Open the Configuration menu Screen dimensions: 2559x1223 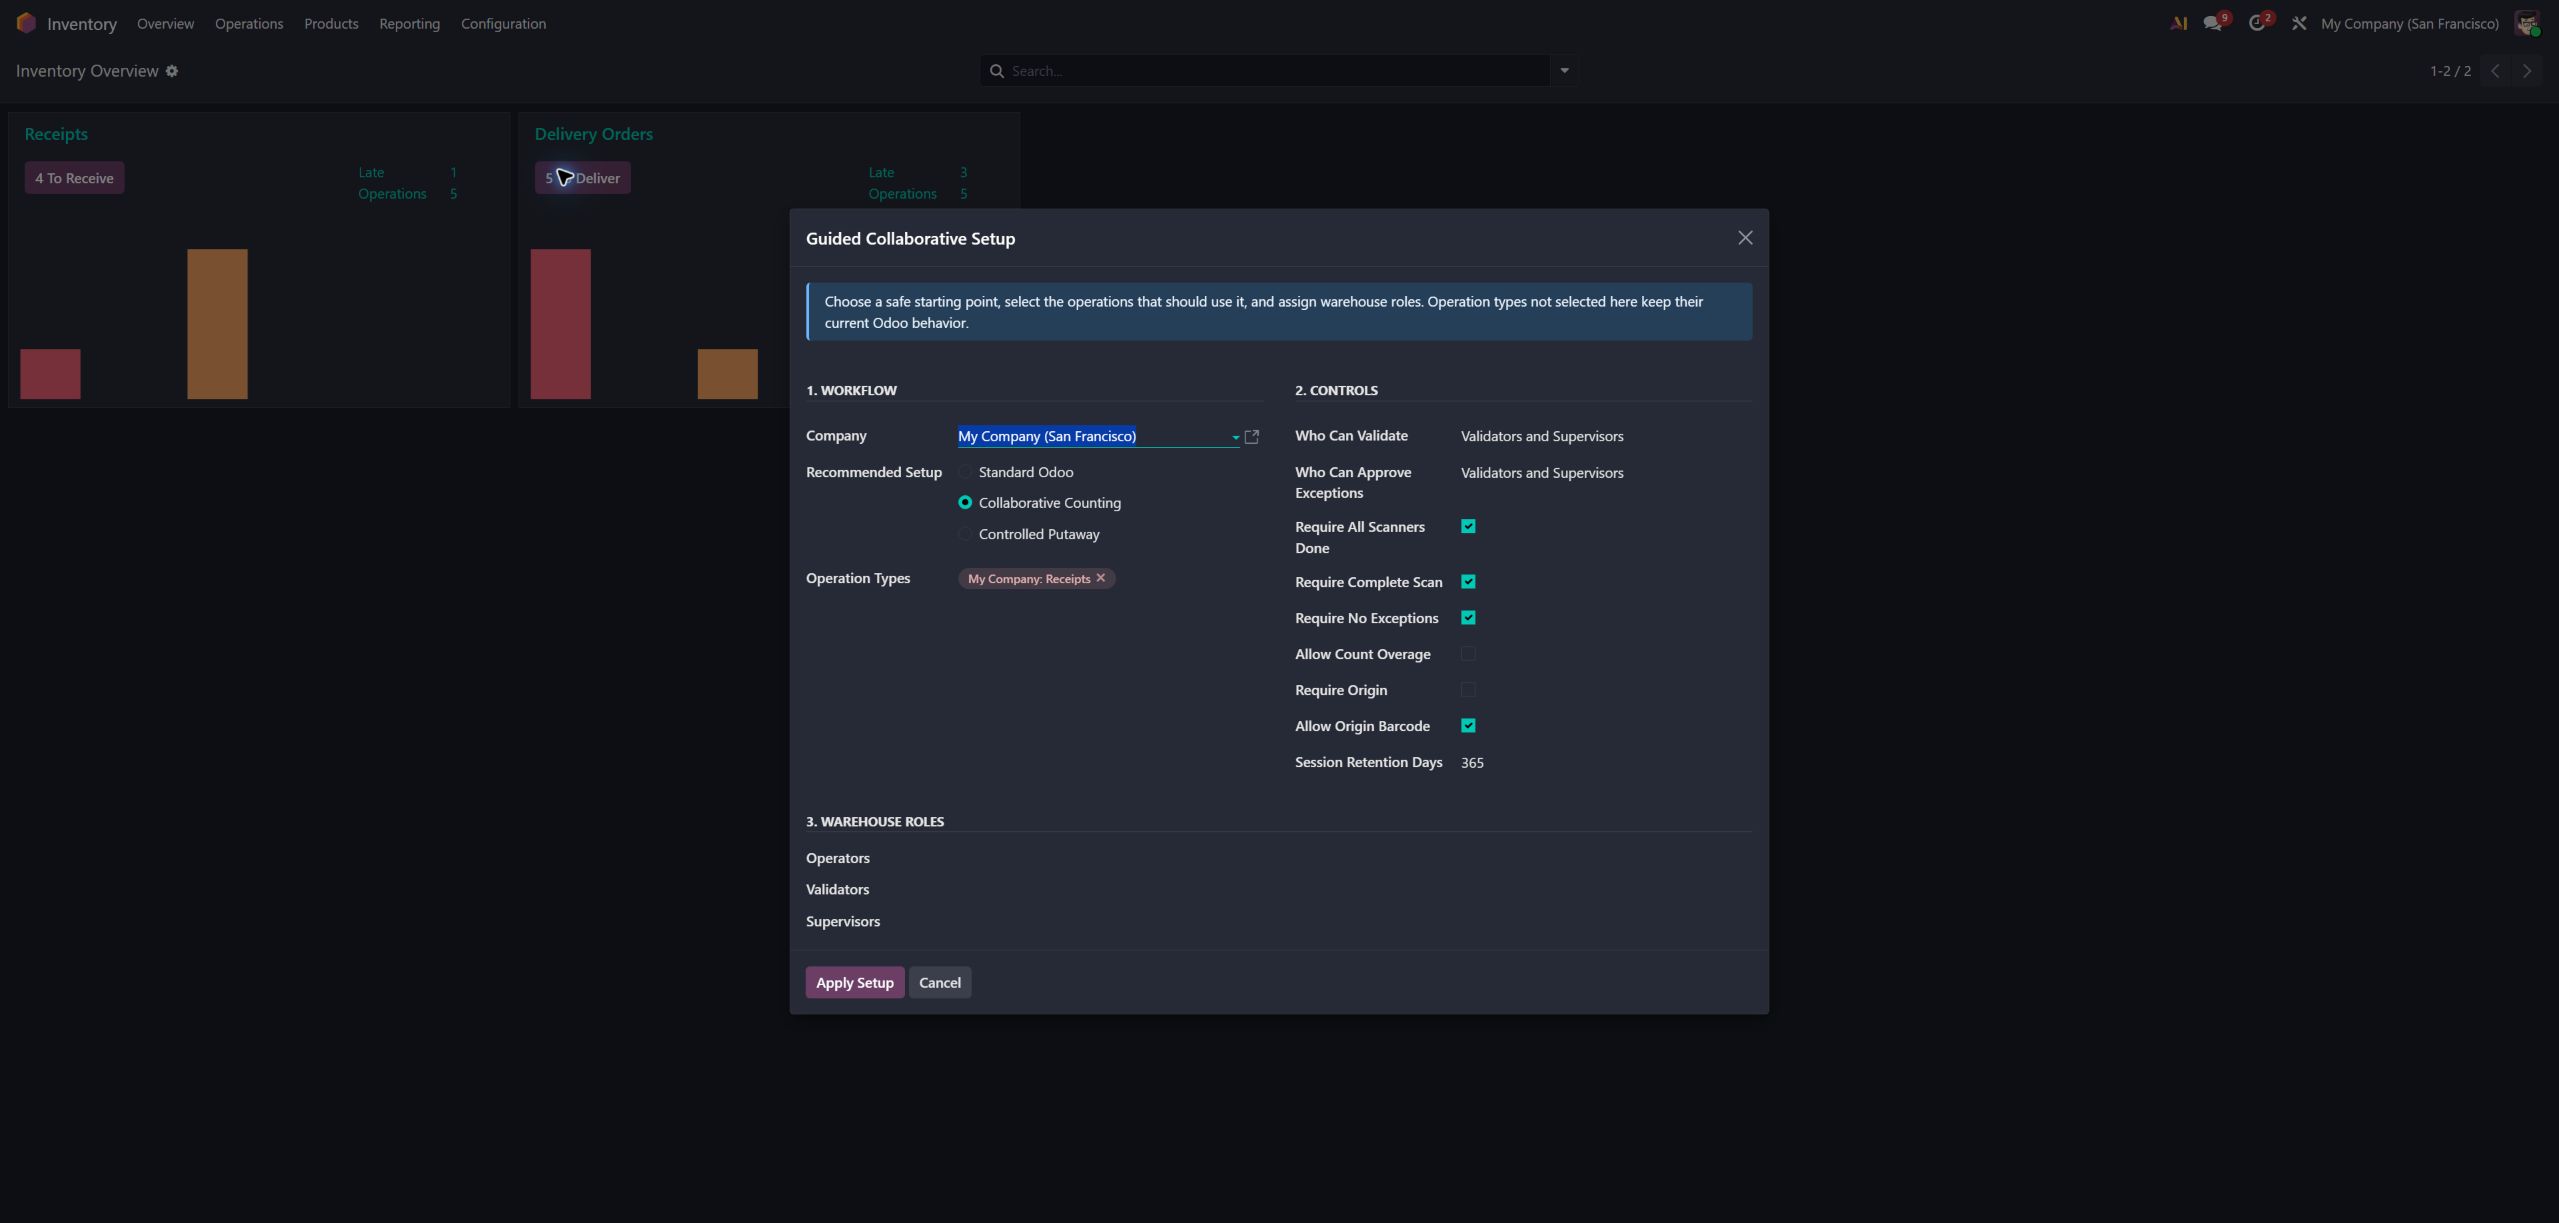pyautogui.click(x=503, y=23)
